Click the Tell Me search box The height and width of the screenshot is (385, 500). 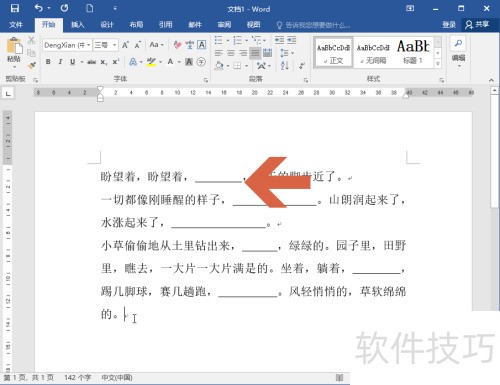coord(314,25)
